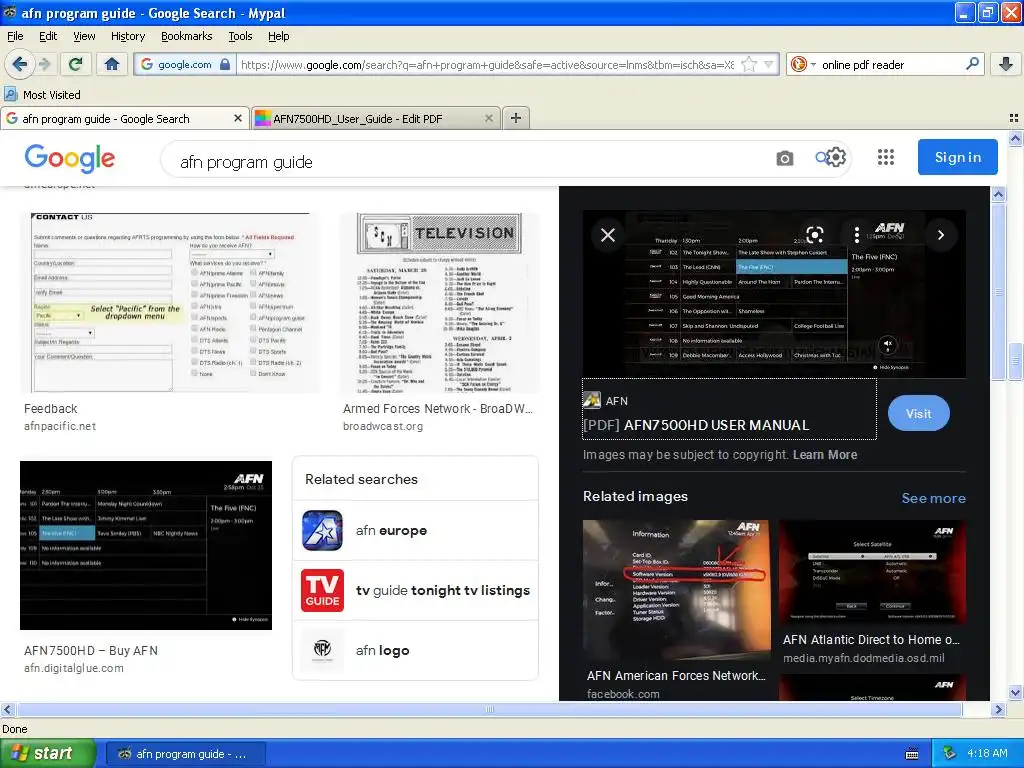1024x768 pixels.
Task: Click the search bar magnifier icon
Action: [972, 64]
